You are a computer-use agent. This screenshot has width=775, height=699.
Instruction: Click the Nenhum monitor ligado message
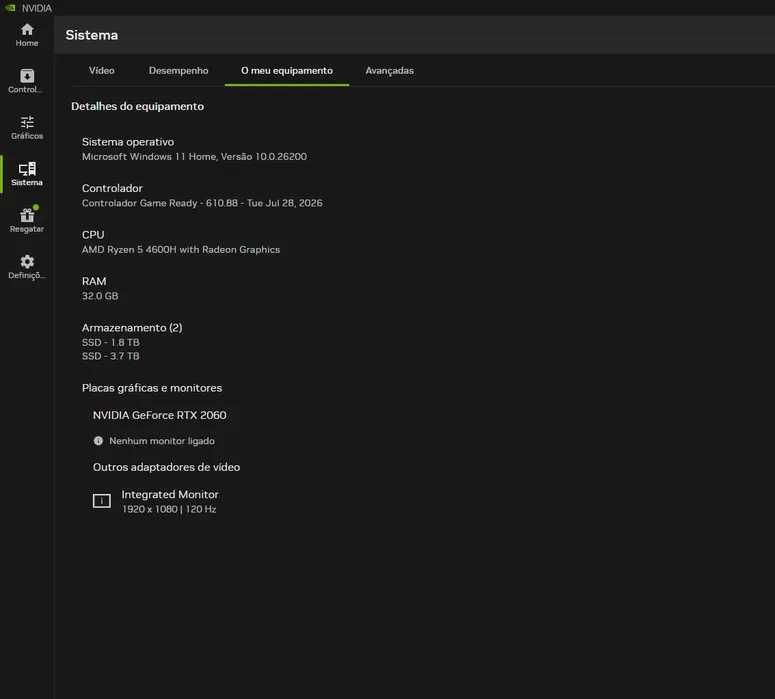(x=162, y=441)
